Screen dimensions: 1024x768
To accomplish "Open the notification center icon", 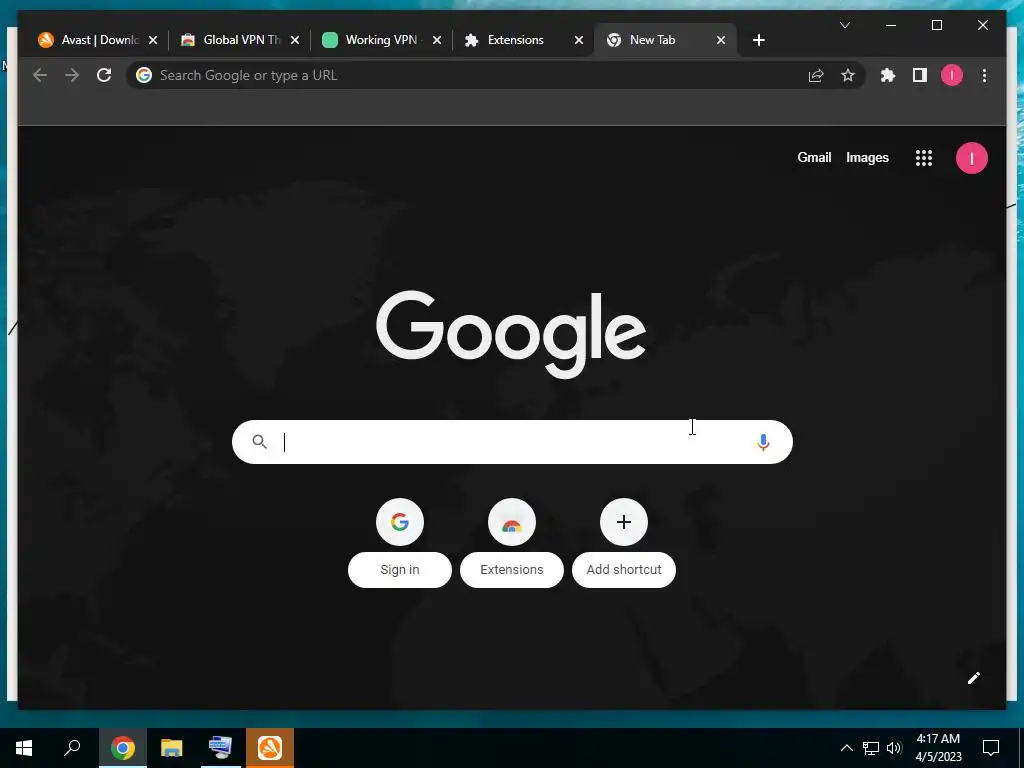I will tap(991, 748).
